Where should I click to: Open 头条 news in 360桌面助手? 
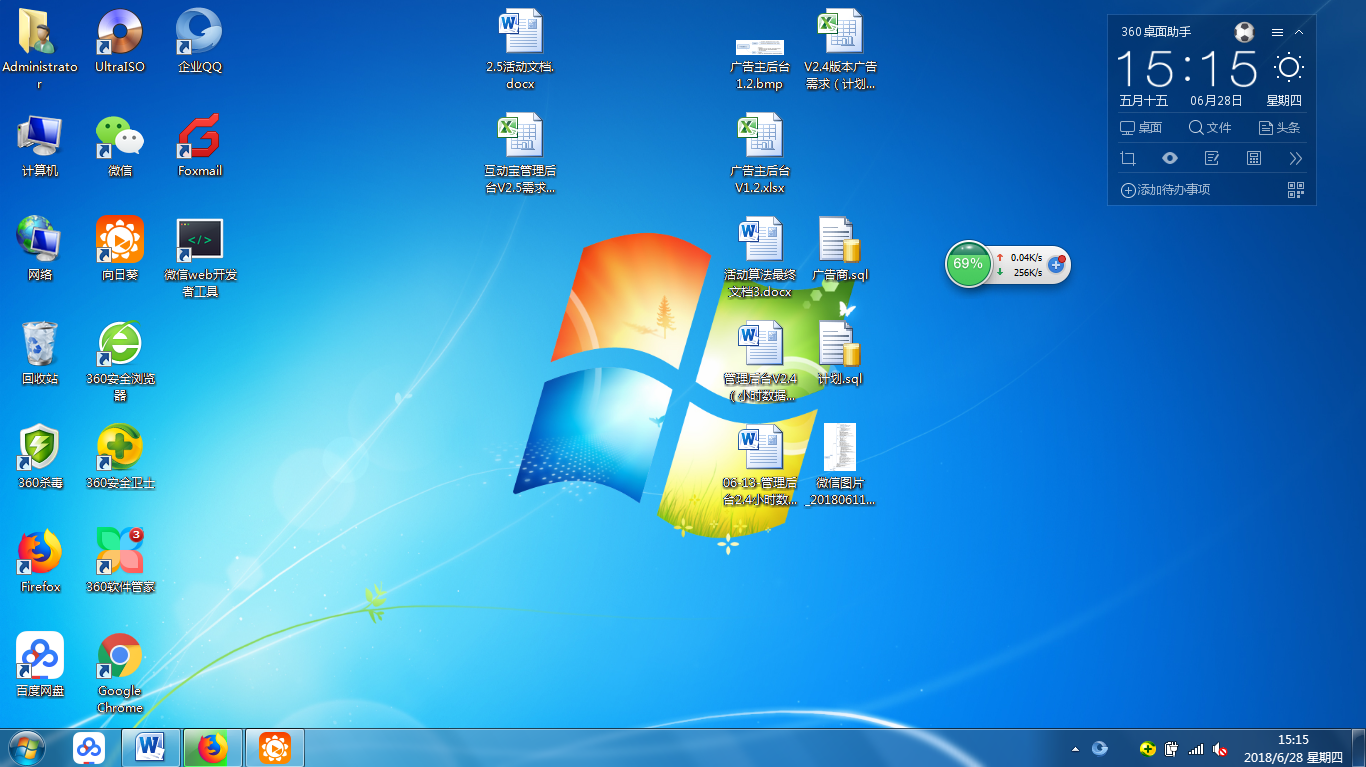(1280, 128)
